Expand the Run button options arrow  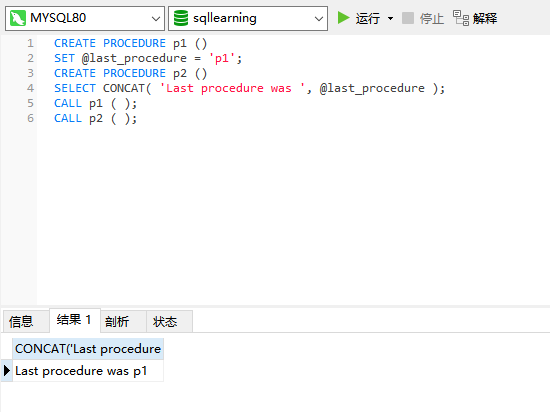tap(390, 18)
